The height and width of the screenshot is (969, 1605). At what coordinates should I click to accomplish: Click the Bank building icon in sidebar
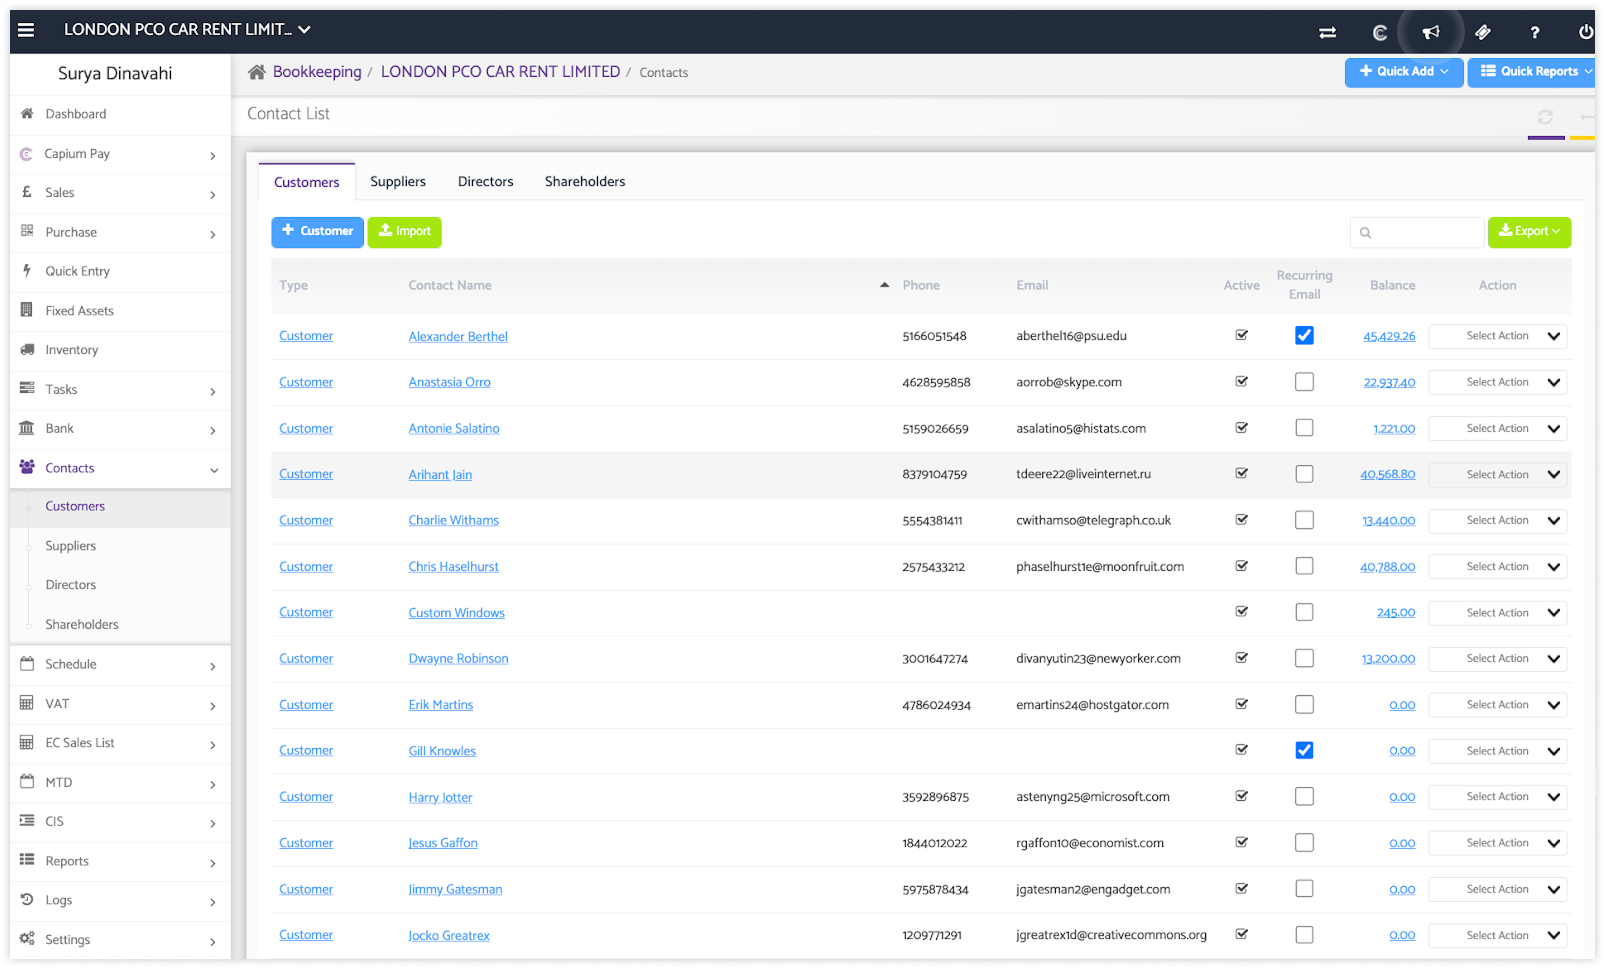[x=27, y=428]
